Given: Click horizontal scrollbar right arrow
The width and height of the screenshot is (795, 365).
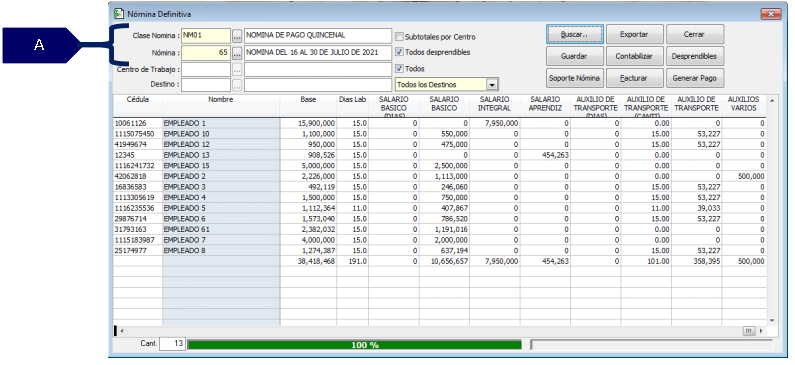Looking at the screenshot, I should (762, 331).
